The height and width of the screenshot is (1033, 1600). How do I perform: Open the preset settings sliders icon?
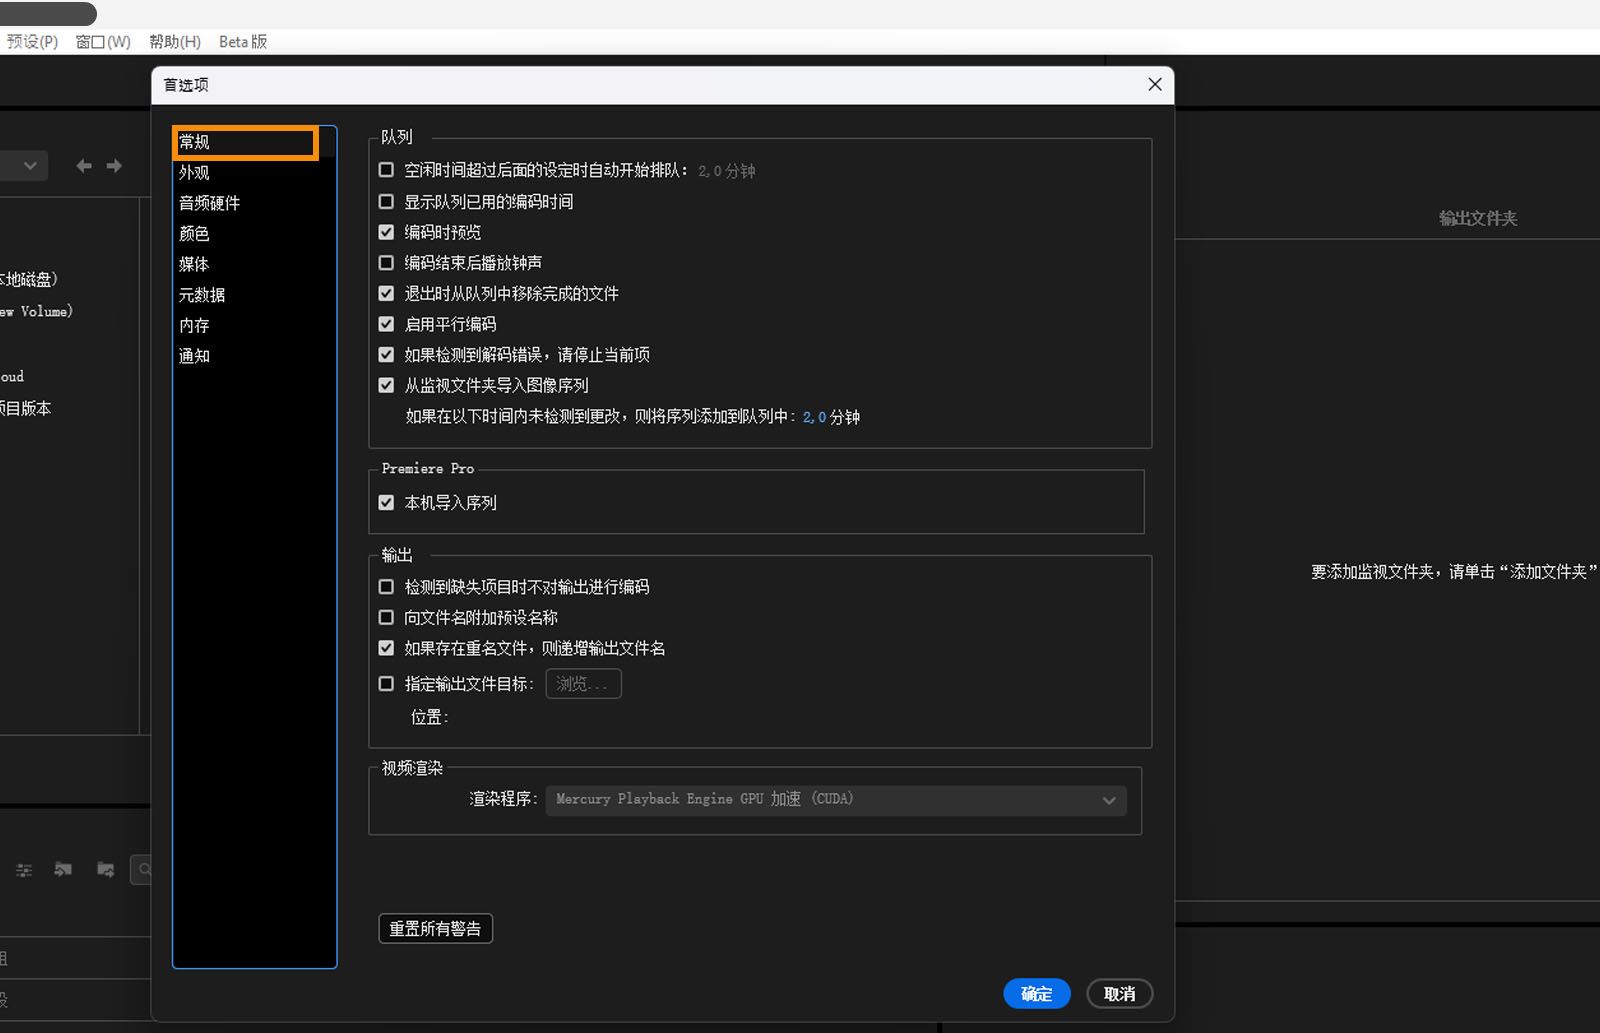23,870
